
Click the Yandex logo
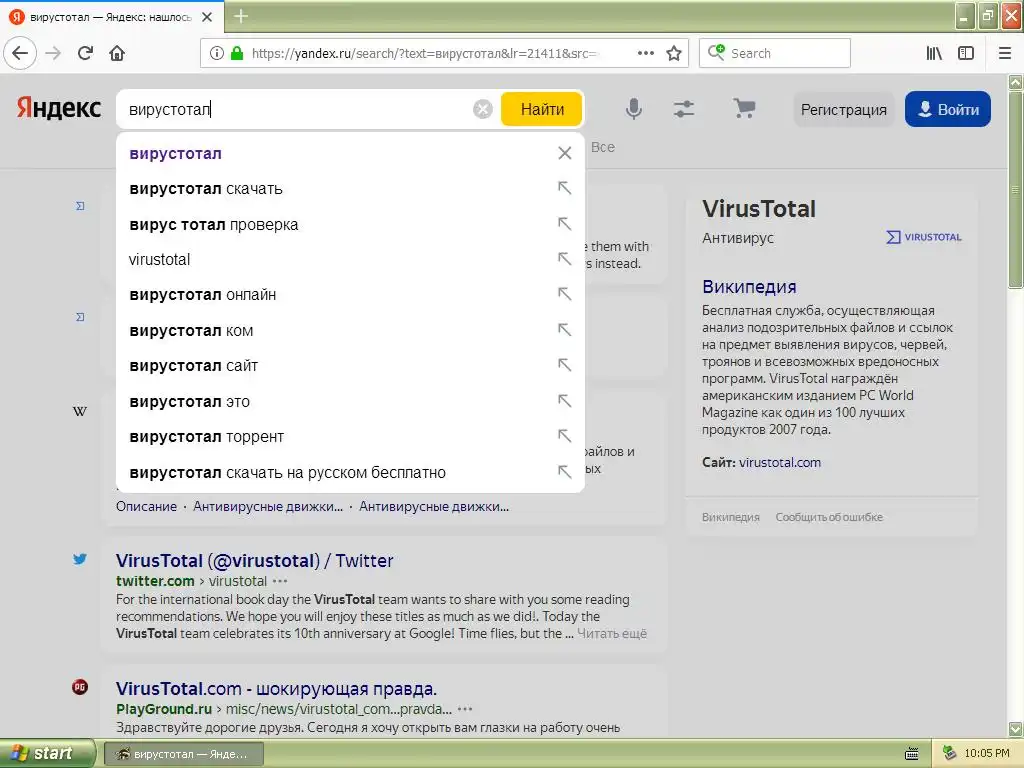59,108
